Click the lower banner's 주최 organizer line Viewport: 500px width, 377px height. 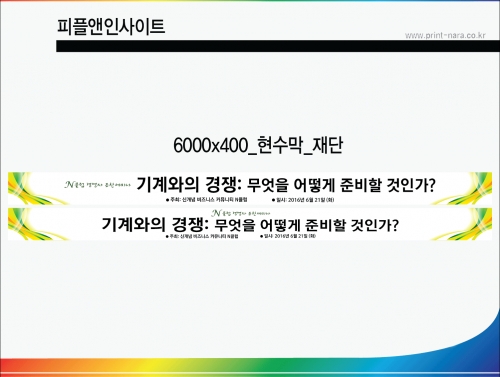(202, 236)
